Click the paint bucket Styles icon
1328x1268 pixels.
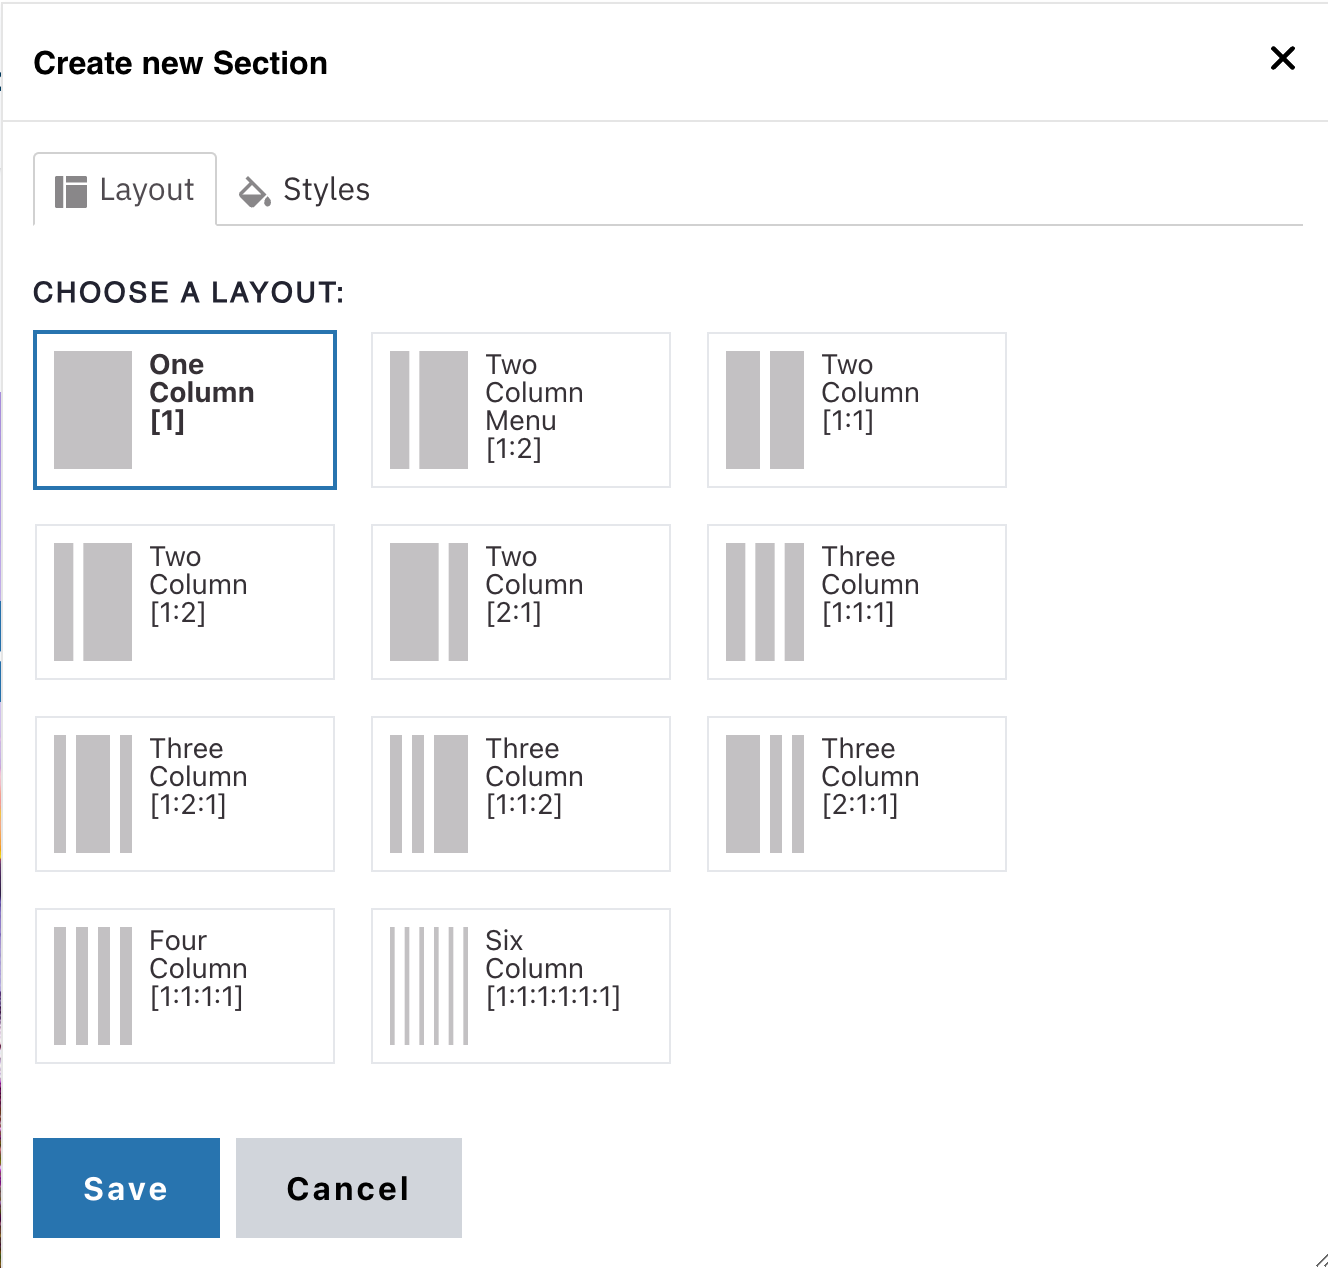point(254,191)
